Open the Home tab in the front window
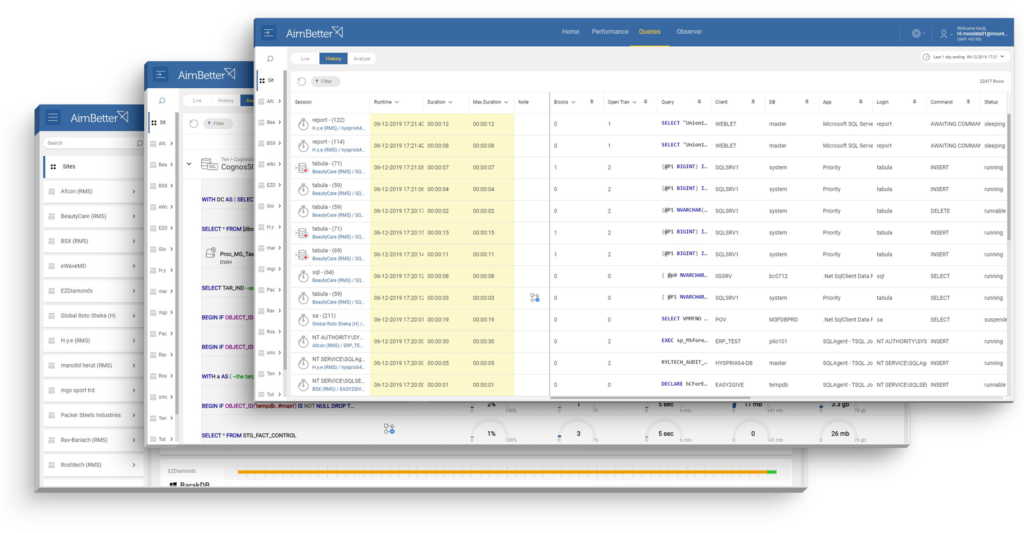 click(x=570, y=32)
